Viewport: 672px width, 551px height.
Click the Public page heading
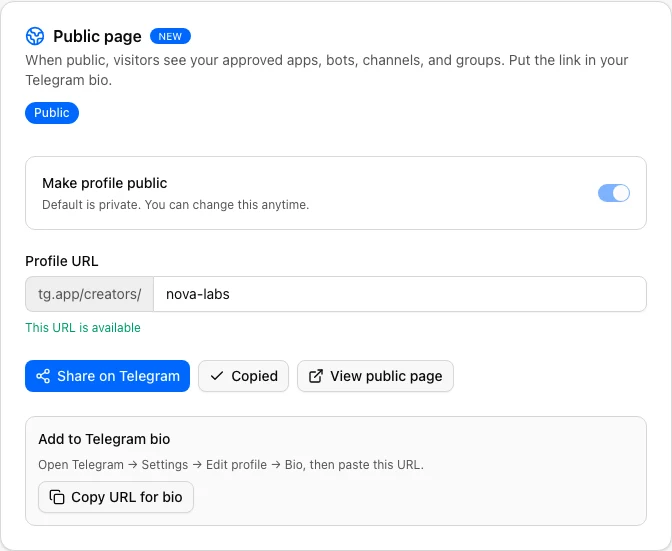(97, 36)
